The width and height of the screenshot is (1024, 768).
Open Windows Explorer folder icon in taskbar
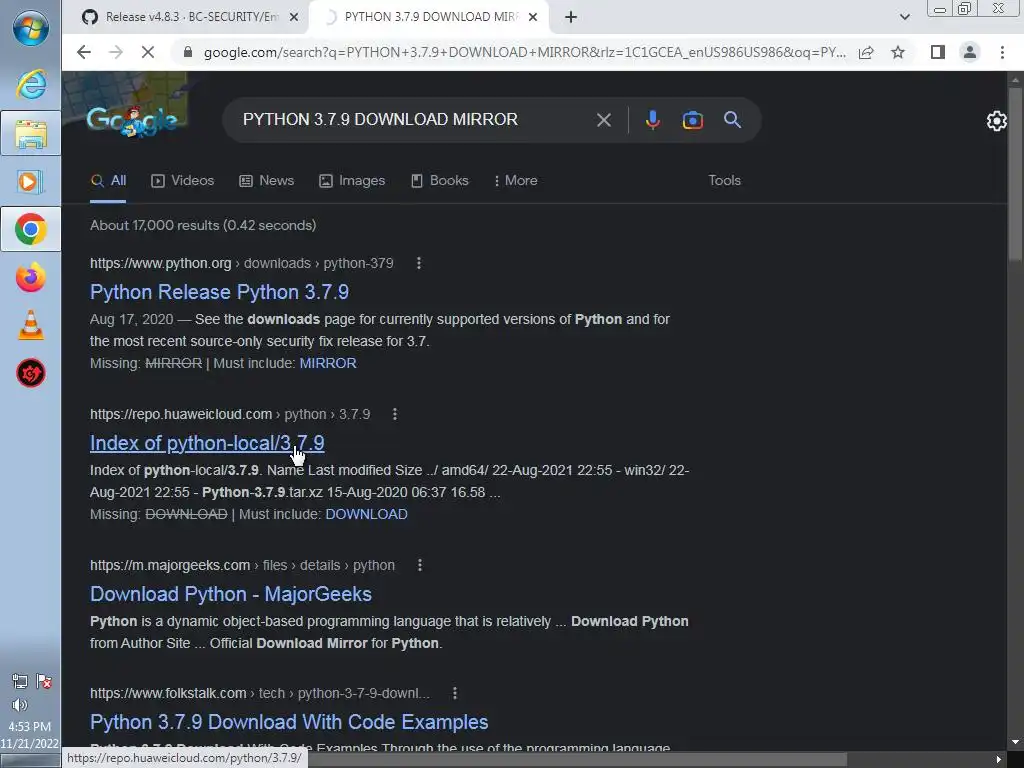31,133
